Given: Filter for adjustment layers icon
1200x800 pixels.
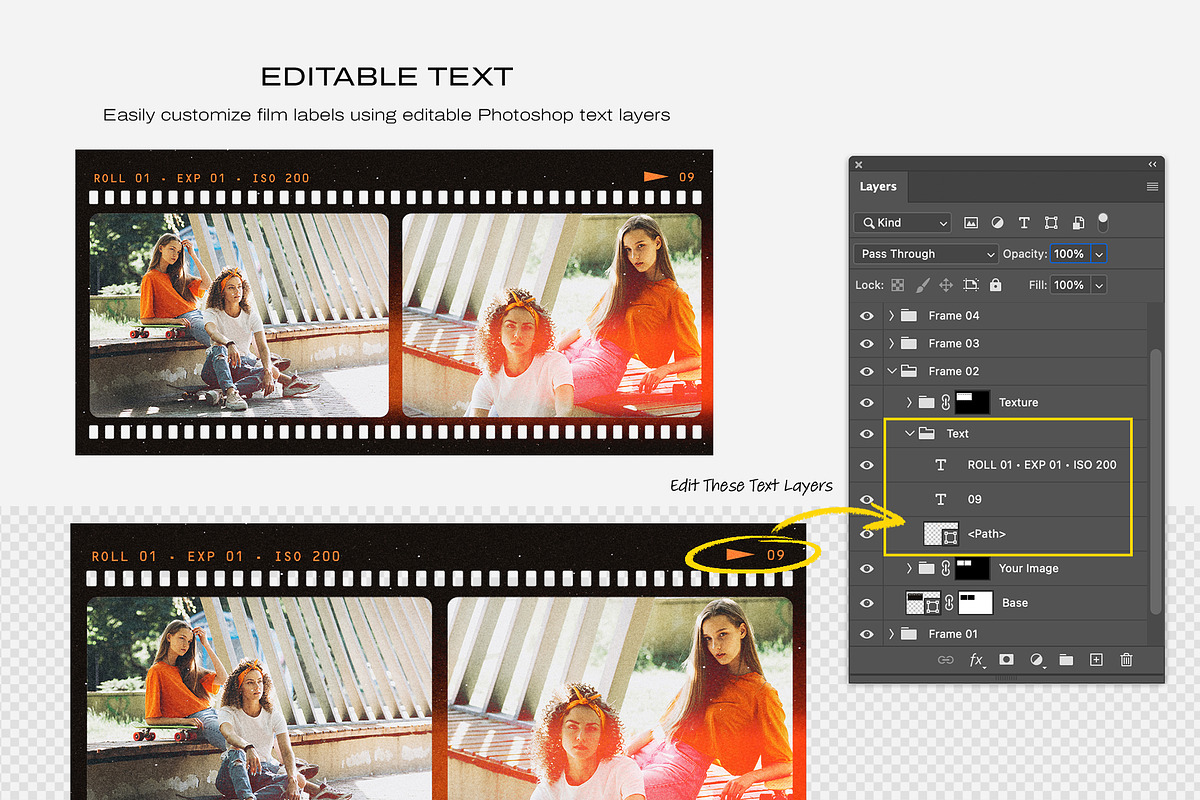Looking at the screenshot, I should 997,223.
